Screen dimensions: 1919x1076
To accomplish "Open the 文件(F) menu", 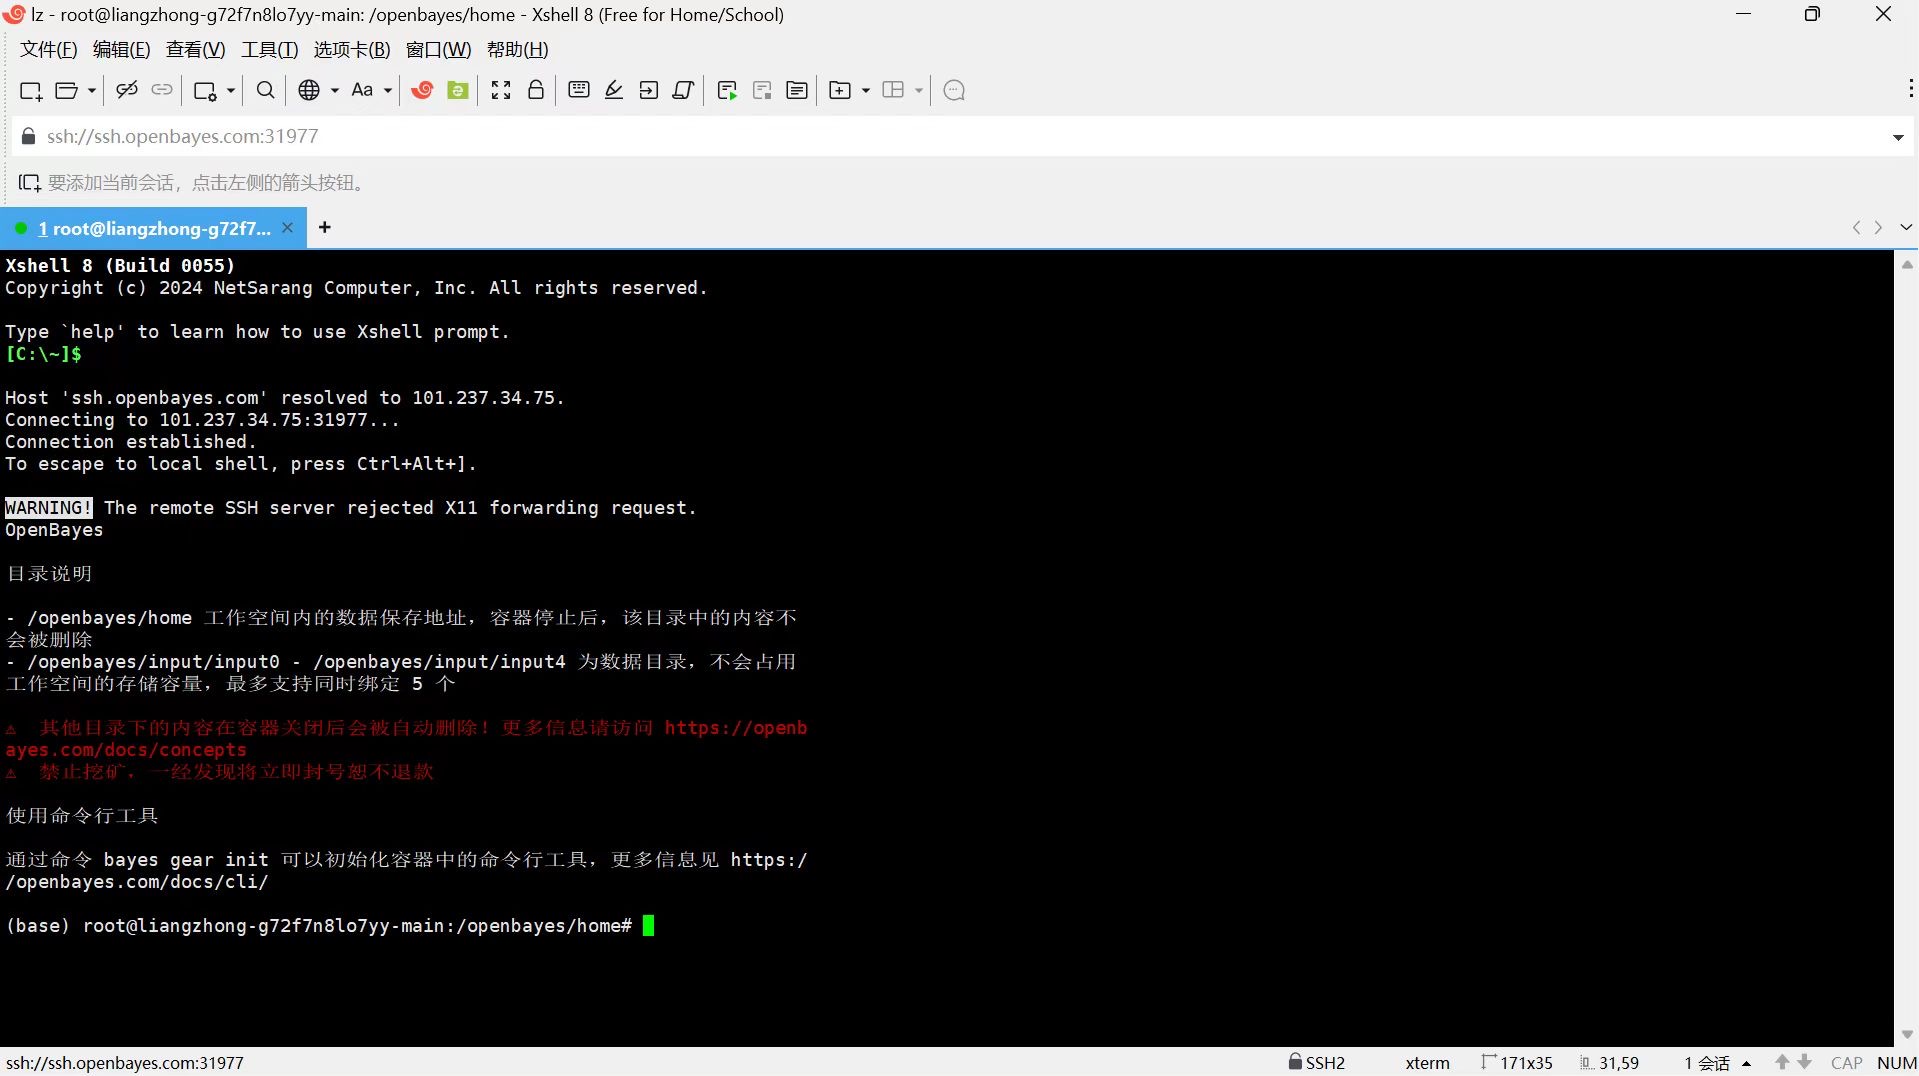I will [48, 50].
